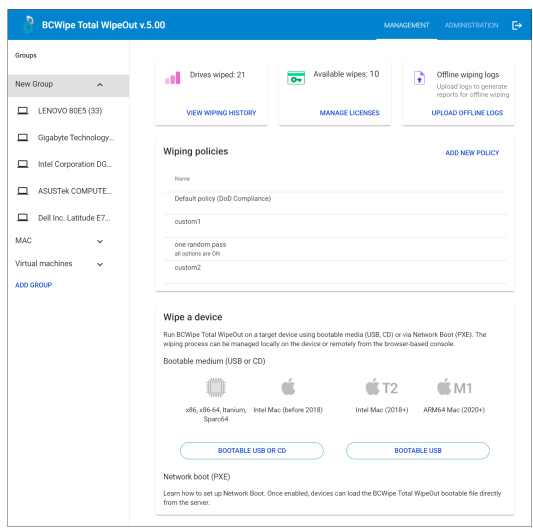Click Upload Offline Logs link

467,113
